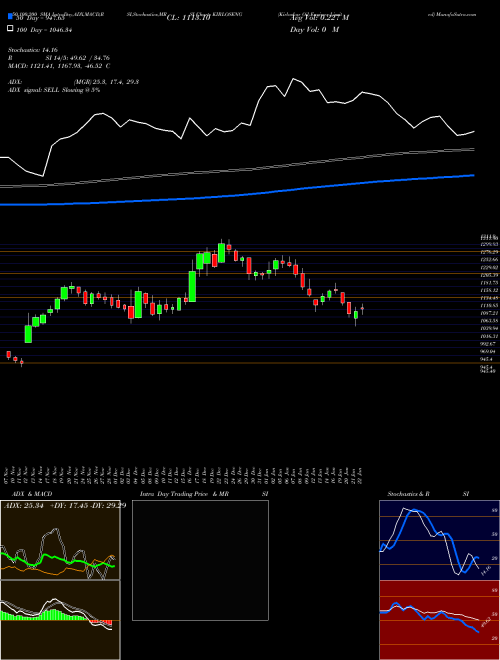Viewport: 500px width, 660px height.
Task: Click the 969.04 price level on the axis
Action: 489,351
